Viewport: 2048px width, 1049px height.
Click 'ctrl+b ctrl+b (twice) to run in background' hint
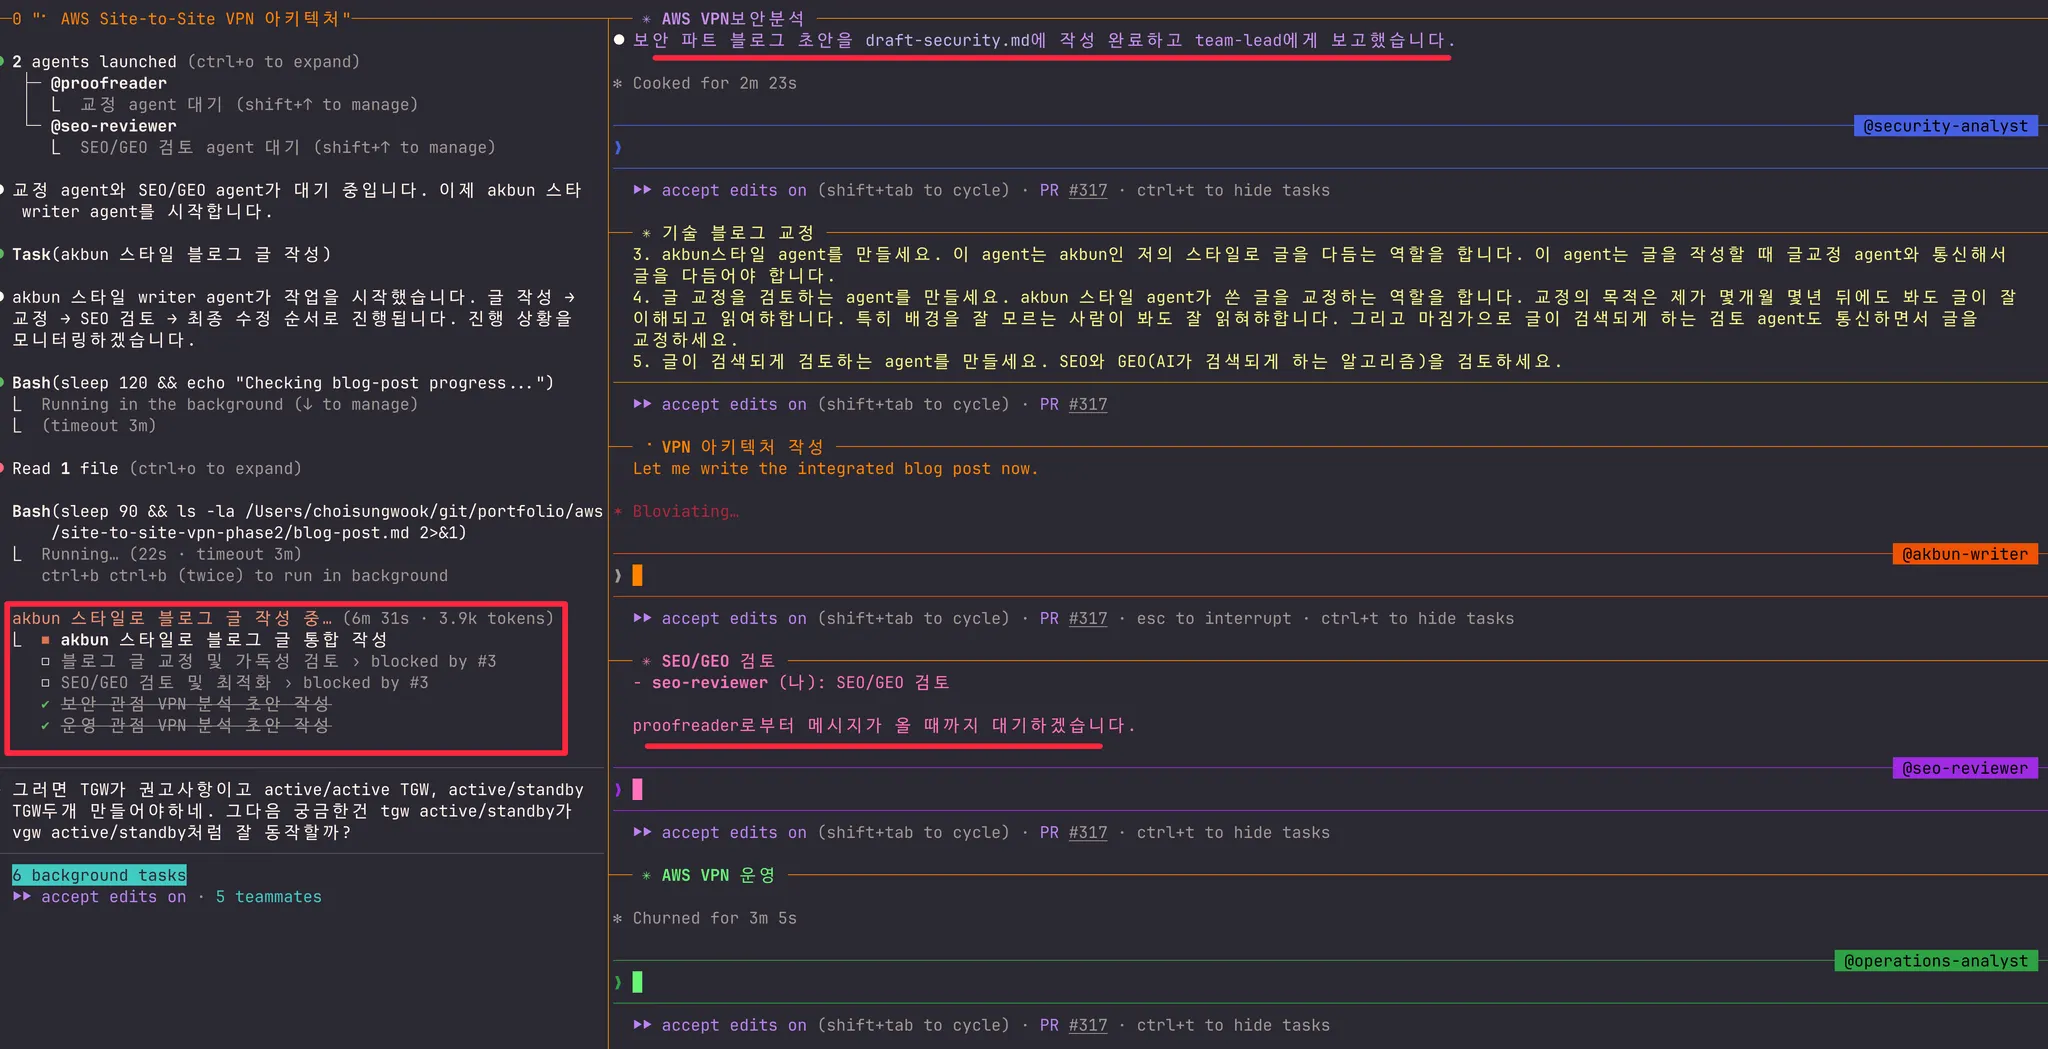(244, 576)
